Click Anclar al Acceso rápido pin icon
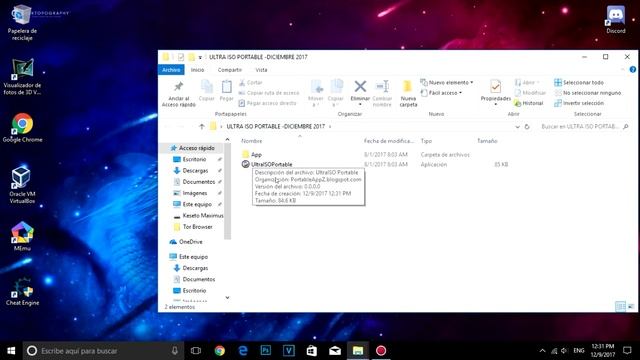Screen dimensions: 640x360 (178, 87)
